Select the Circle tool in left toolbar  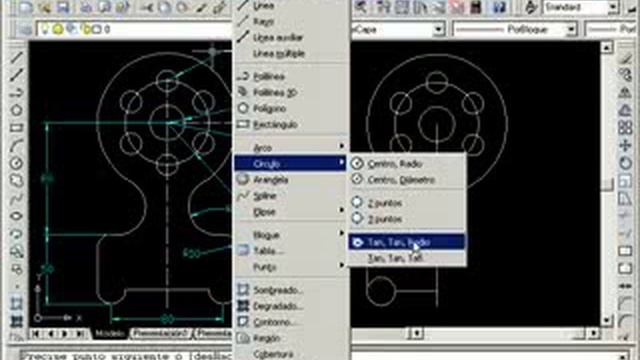[16, 163]
